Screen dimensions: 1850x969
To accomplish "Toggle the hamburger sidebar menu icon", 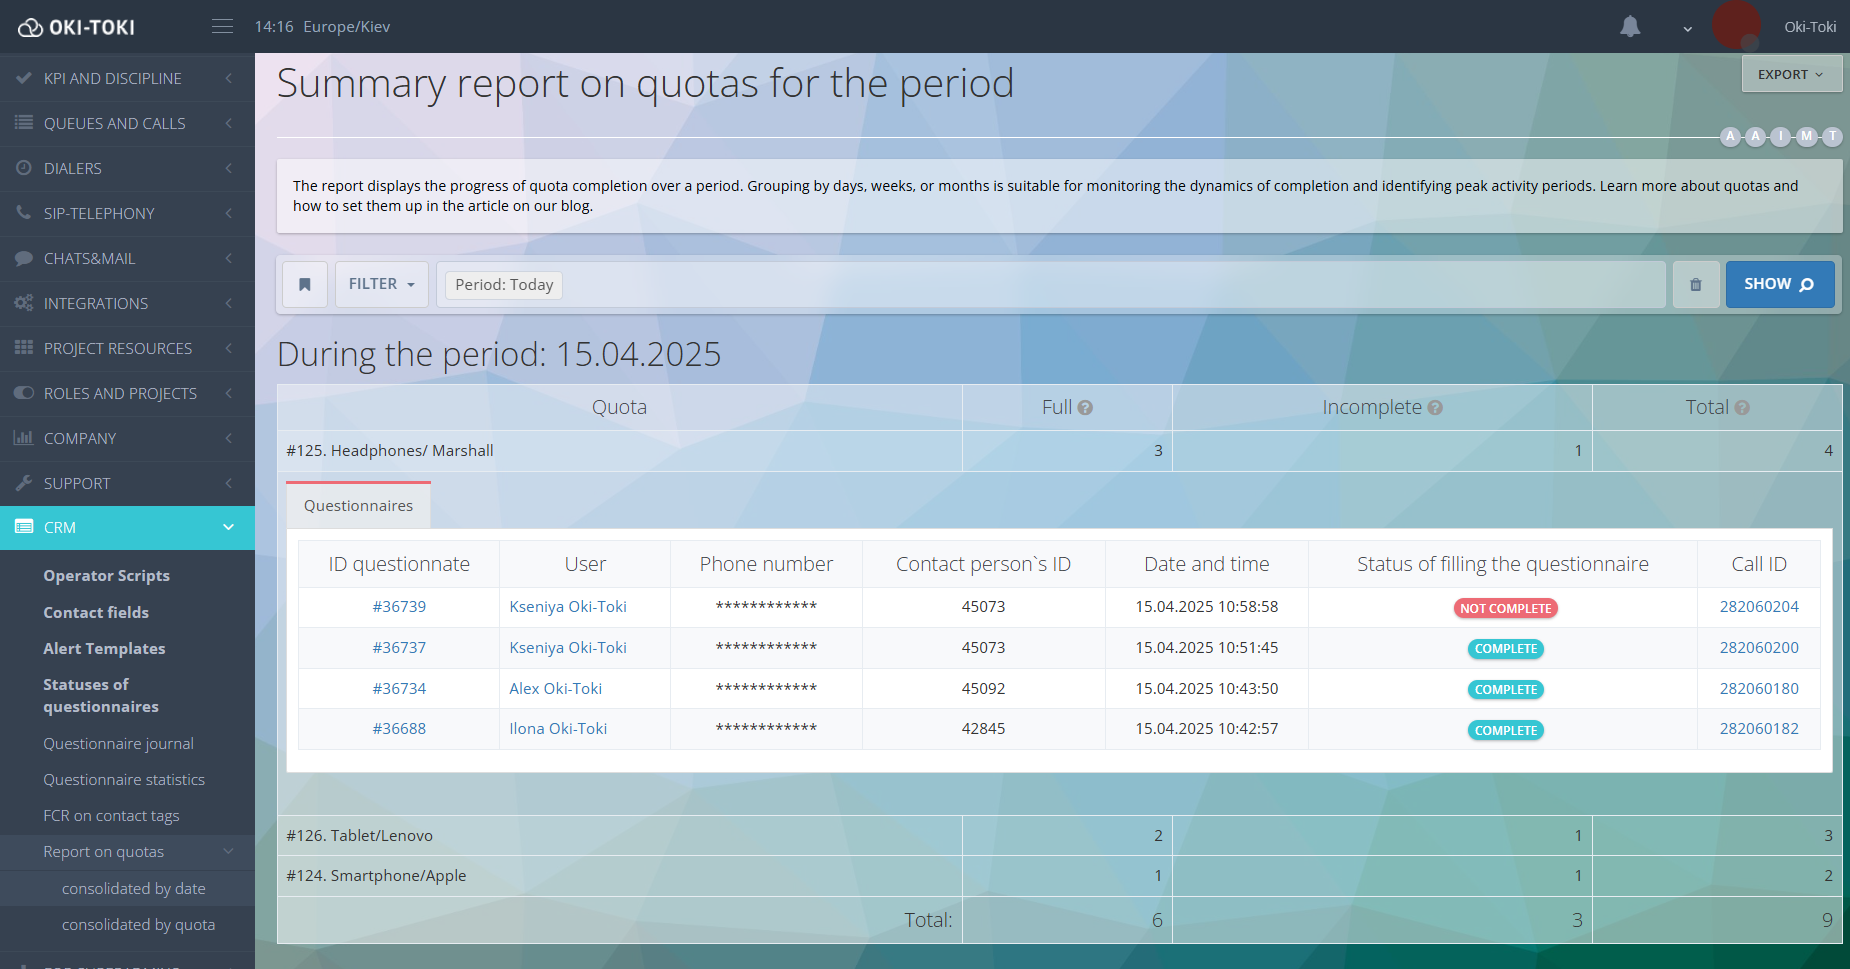I will 222,26.
